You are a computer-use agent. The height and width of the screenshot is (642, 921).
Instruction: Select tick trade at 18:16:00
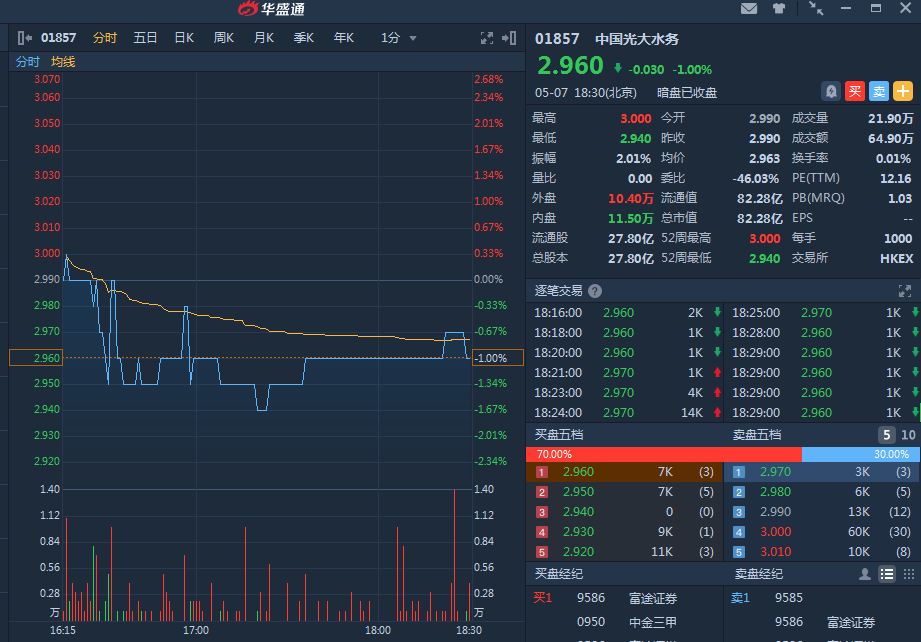[625, 312]
